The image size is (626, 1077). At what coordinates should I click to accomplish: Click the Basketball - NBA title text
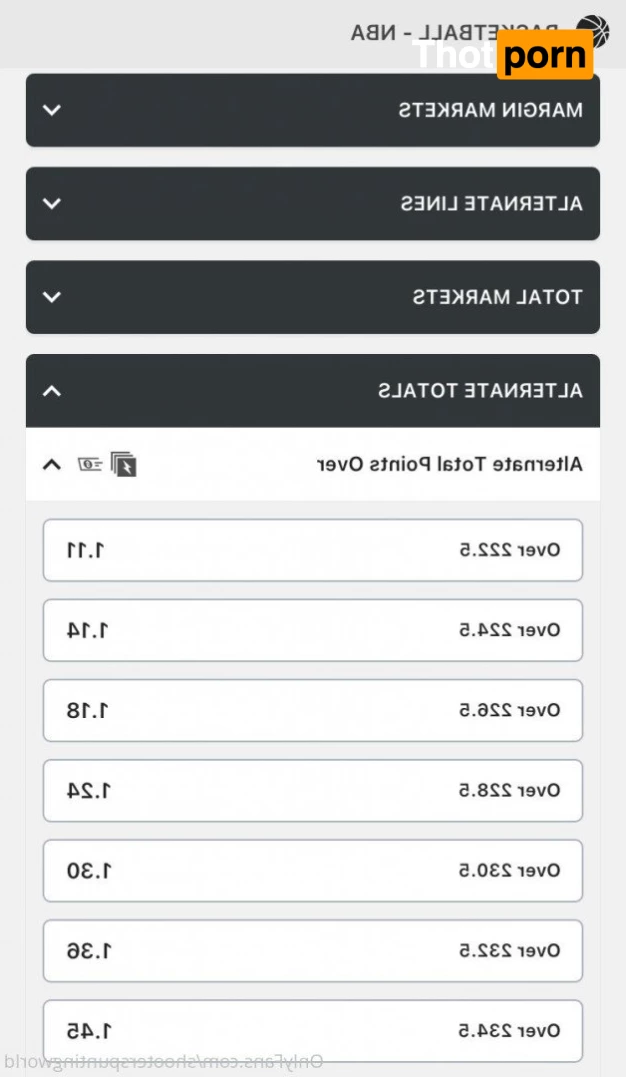460,32
